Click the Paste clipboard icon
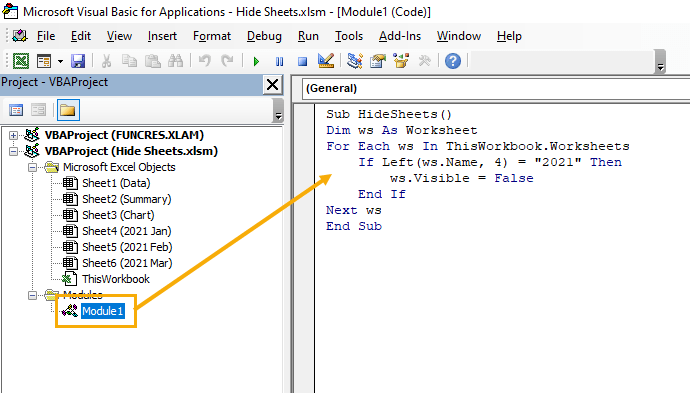Image resolution: width=690 pixels, height=393 pixels. [153, 61]
